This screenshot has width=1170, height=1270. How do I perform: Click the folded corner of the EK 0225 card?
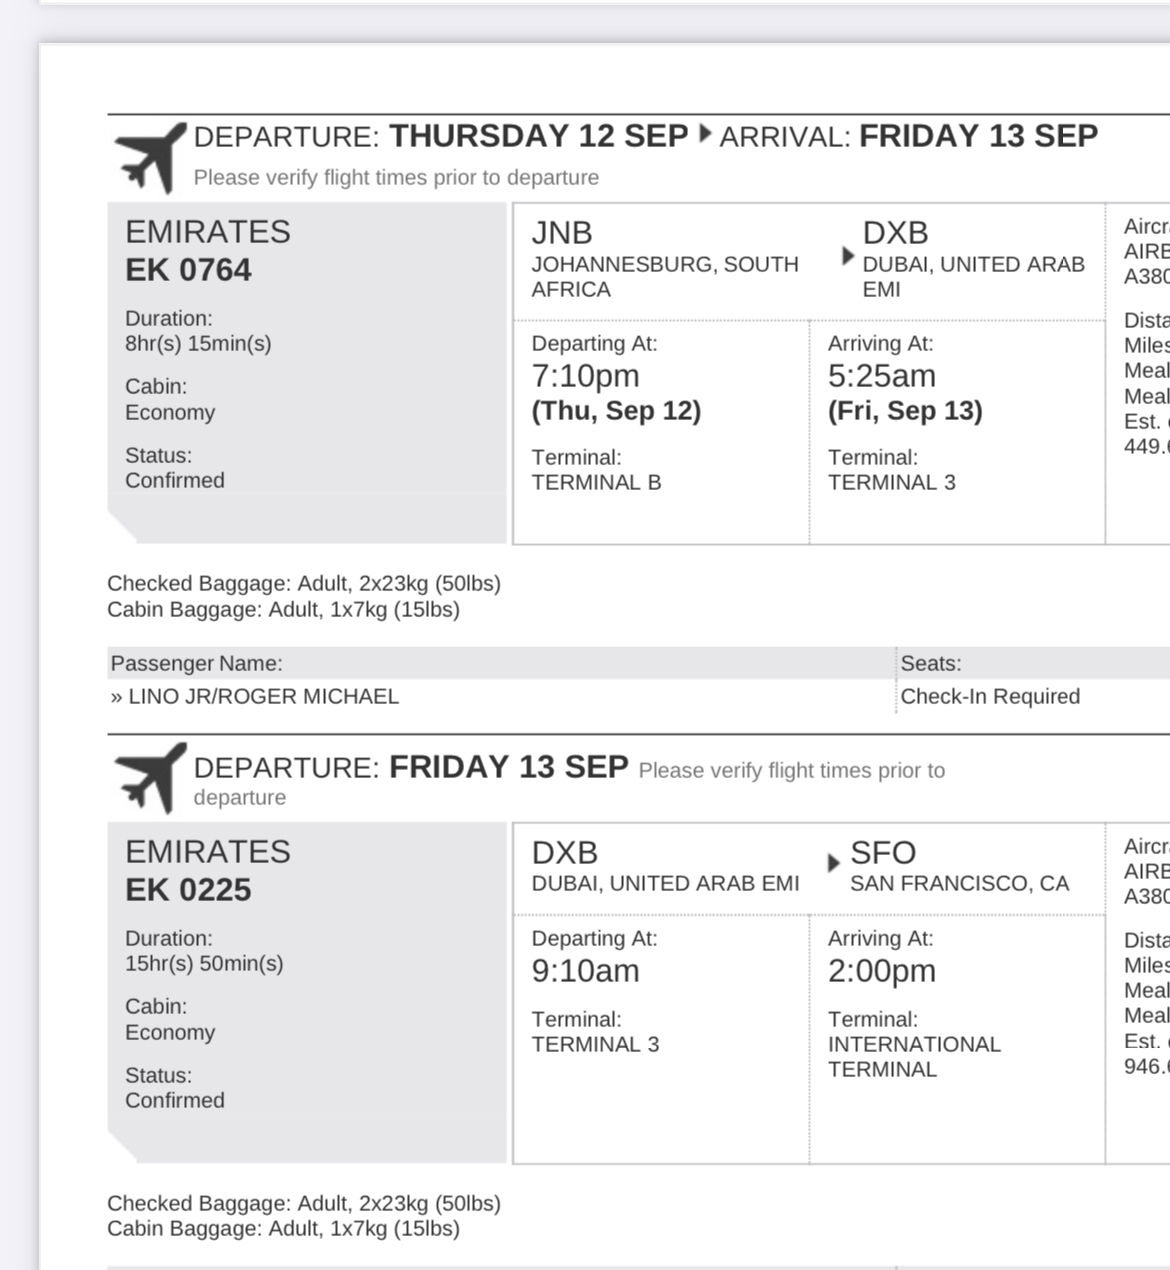pos(122,1146)
